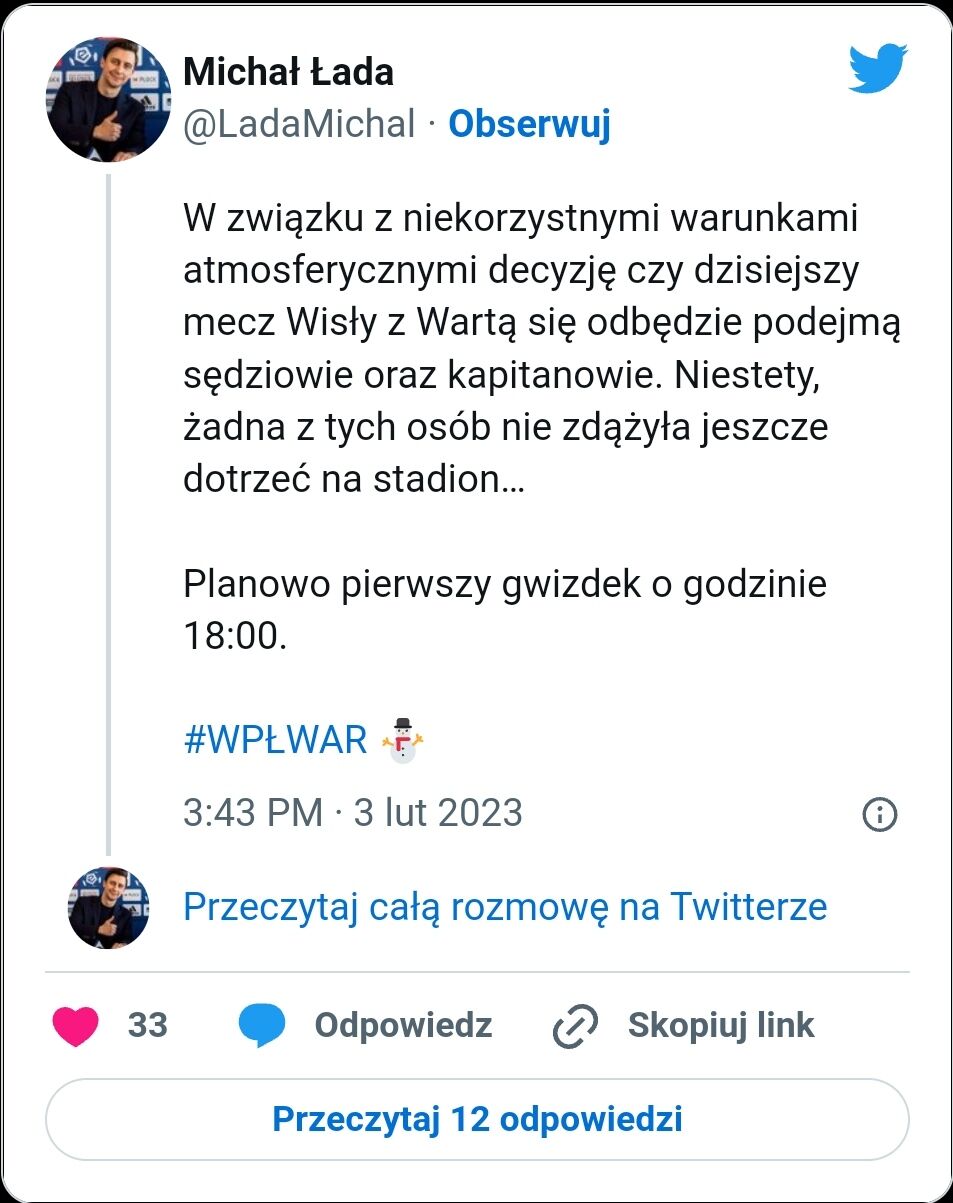Open Przeczytaj całą rozmowę na Twitterze
This screenshot has height=1203, width=953.
(x=505, y=907)
